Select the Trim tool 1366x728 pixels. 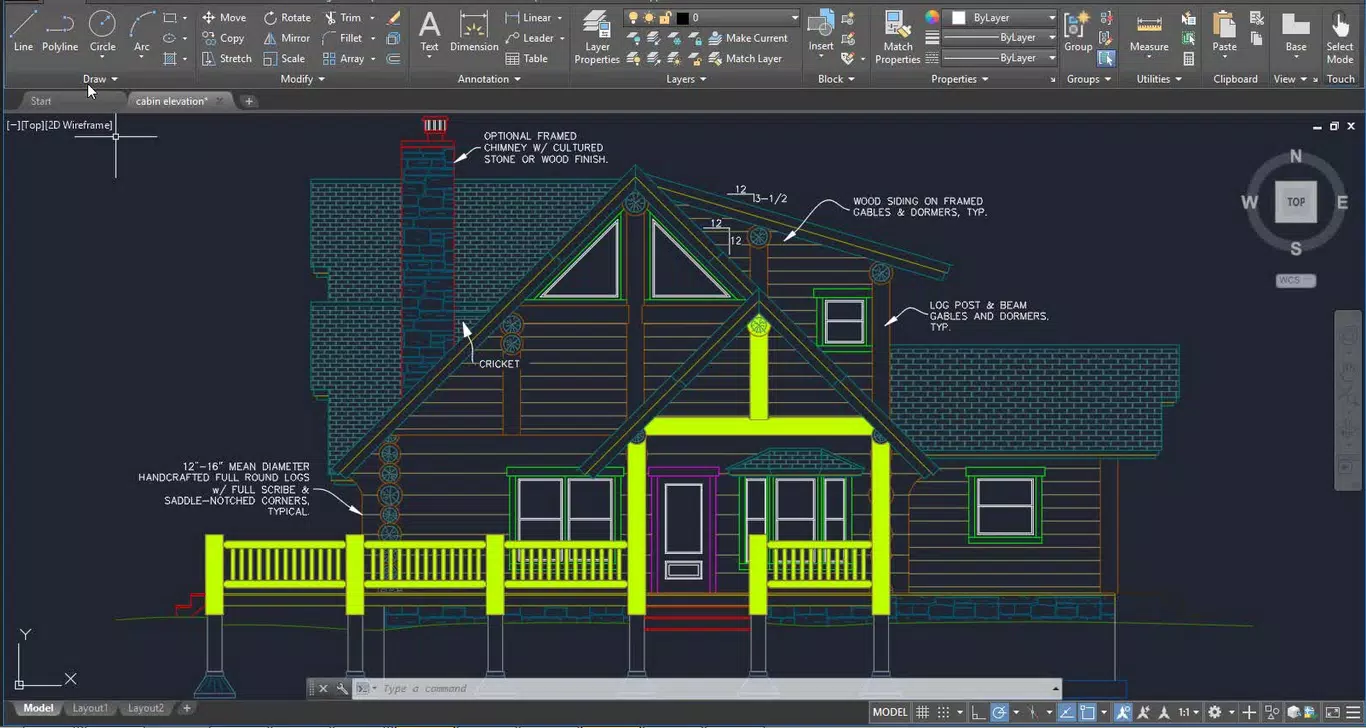point(343,17)
